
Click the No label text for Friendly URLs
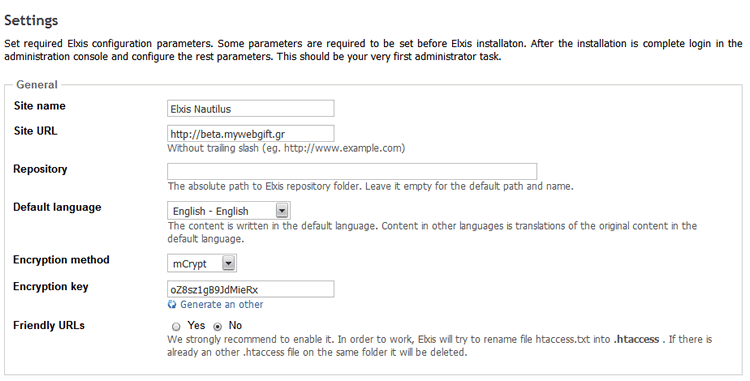(235, 325)
